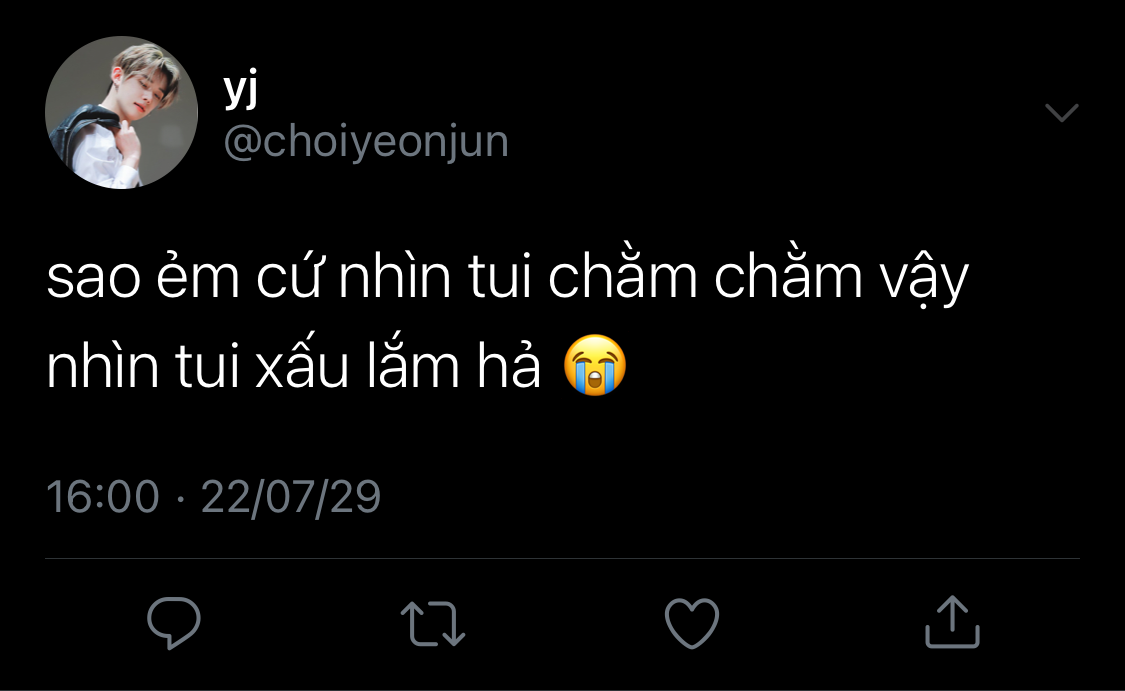Tap the dot between time and date
Image resolution: width=1125 pixels, height=691 pixels.
pos(179,497)
